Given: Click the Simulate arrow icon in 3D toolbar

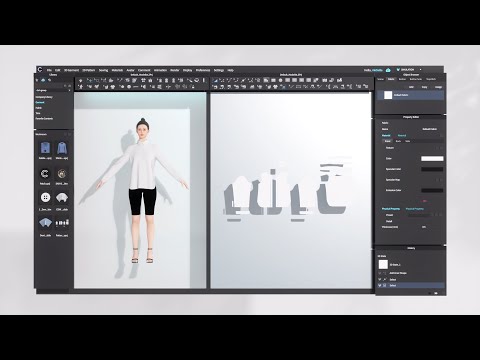Looking at the screenshot, I should tap(81, 80).
